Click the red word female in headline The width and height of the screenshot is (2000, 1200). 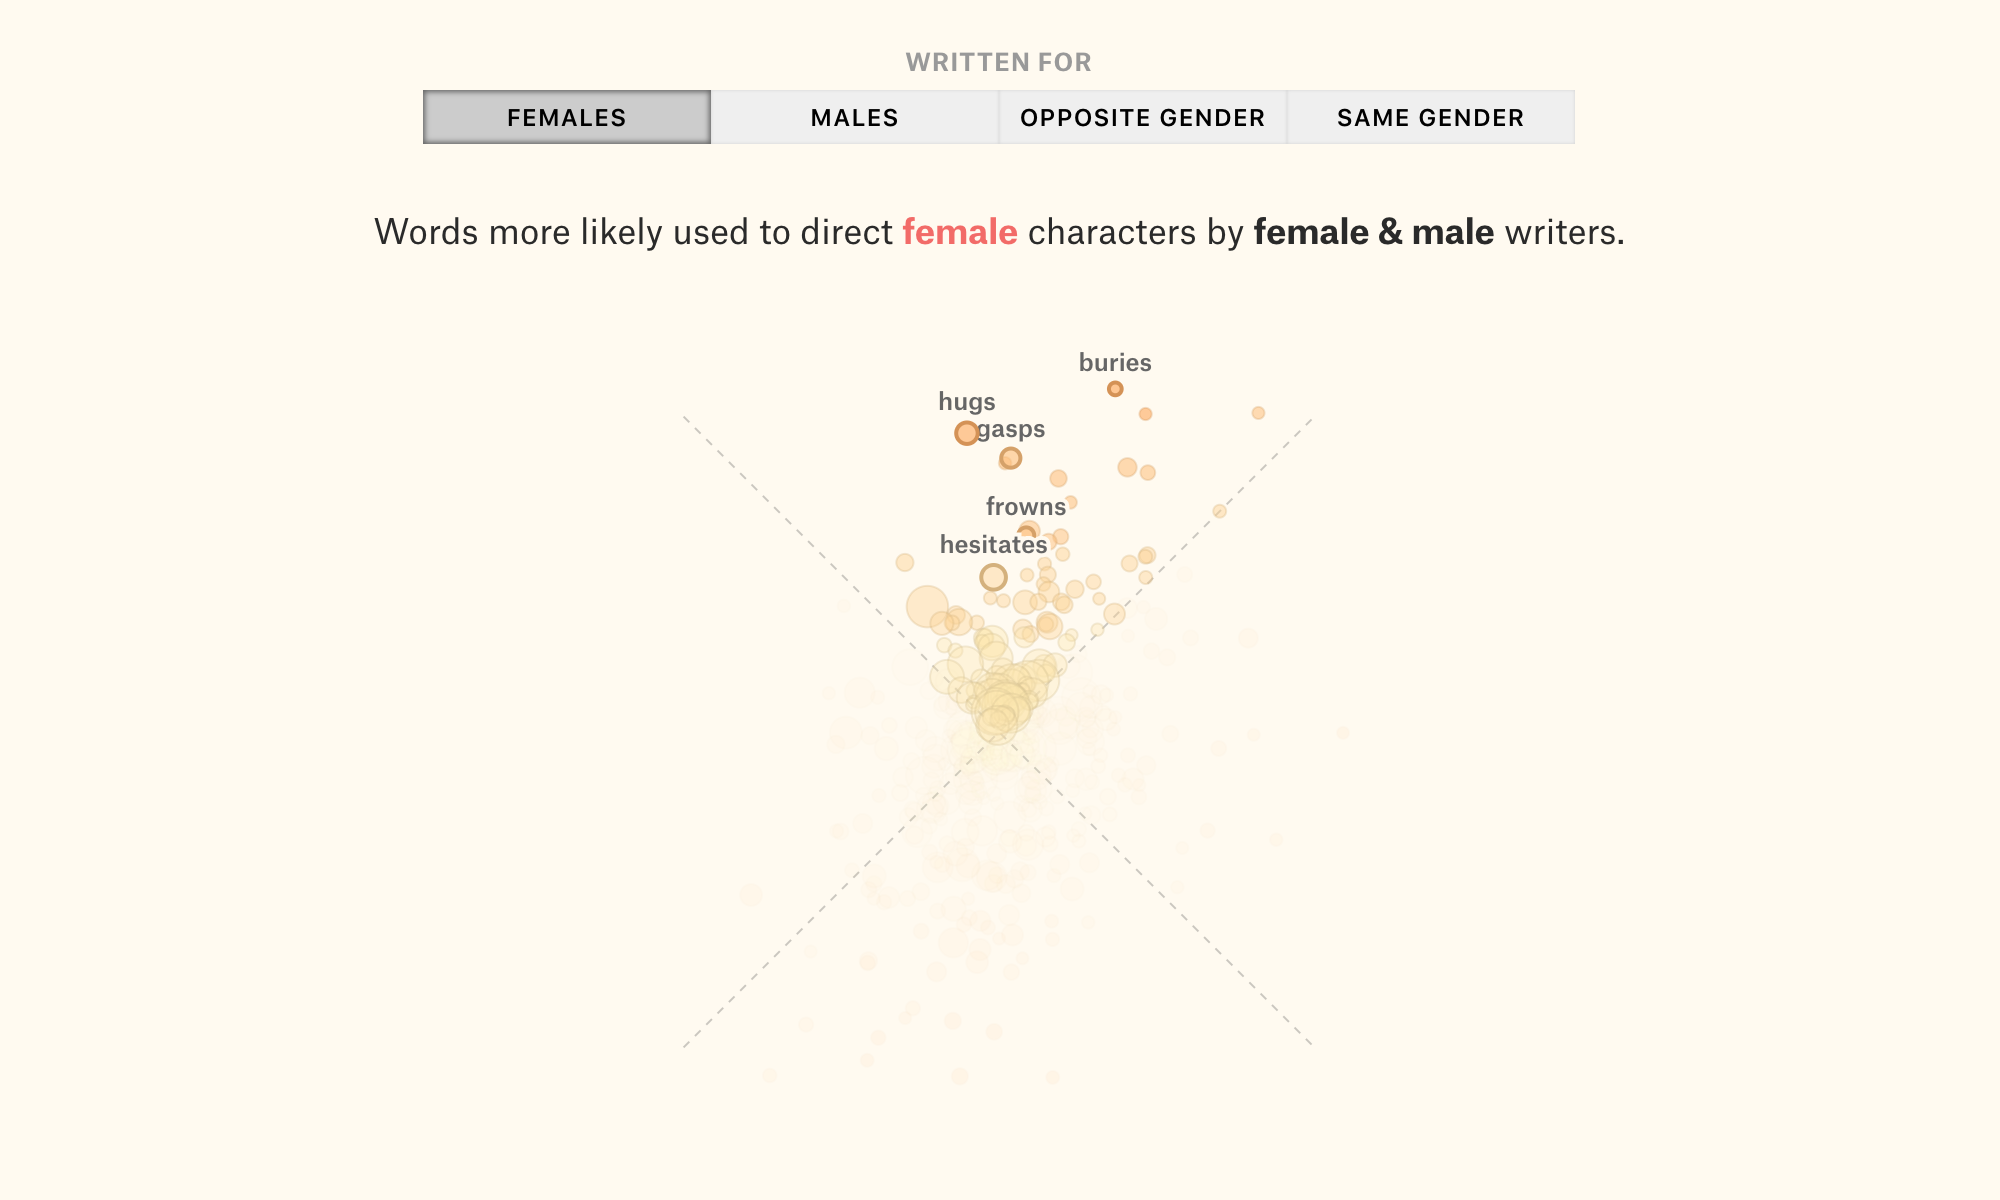(960, 232)
